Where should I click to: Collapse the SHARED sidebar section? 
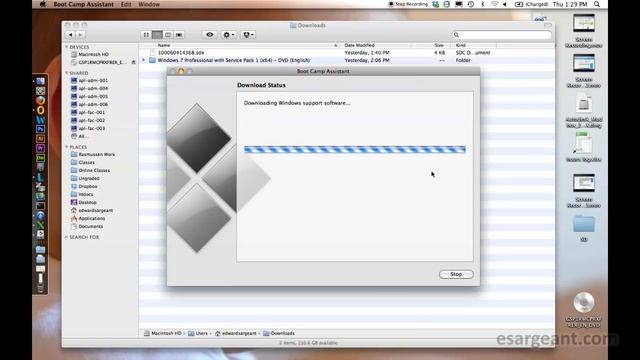pos(67,73)
